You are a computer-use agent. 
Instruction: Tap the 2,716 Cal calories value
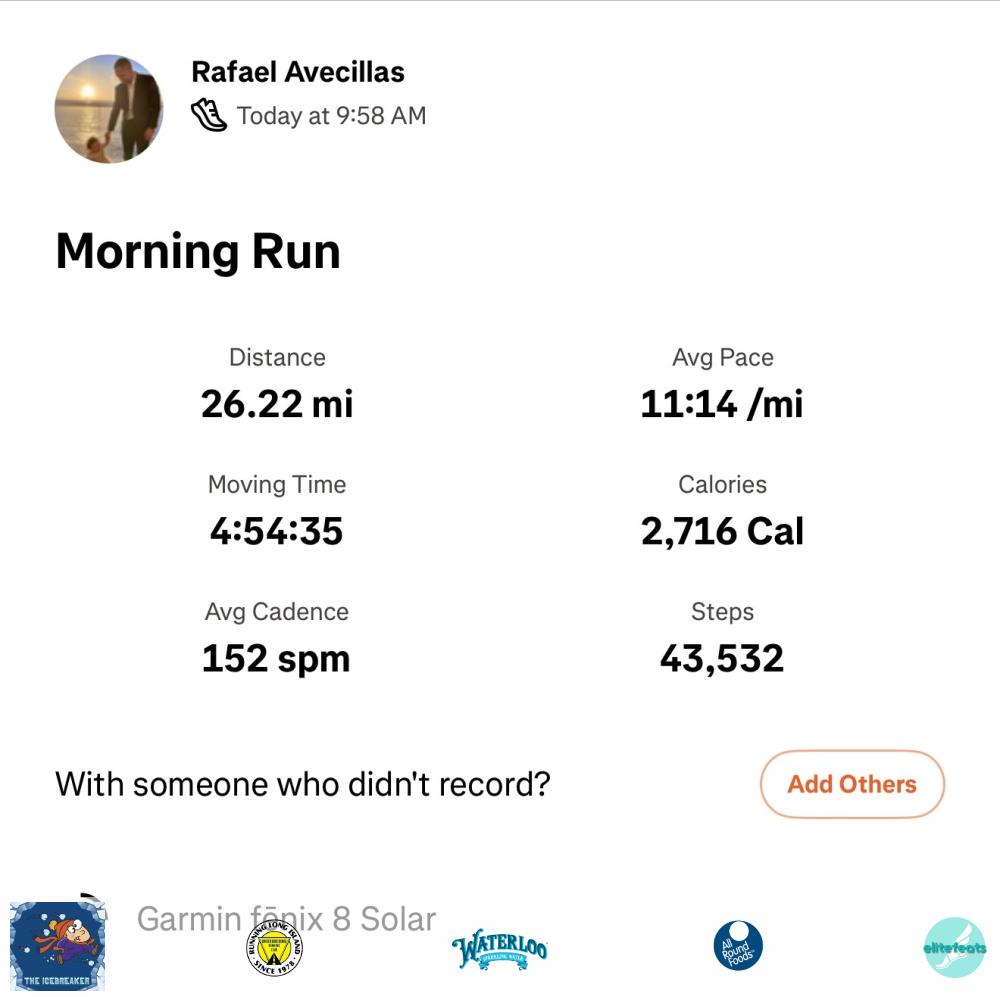point(722,531)
